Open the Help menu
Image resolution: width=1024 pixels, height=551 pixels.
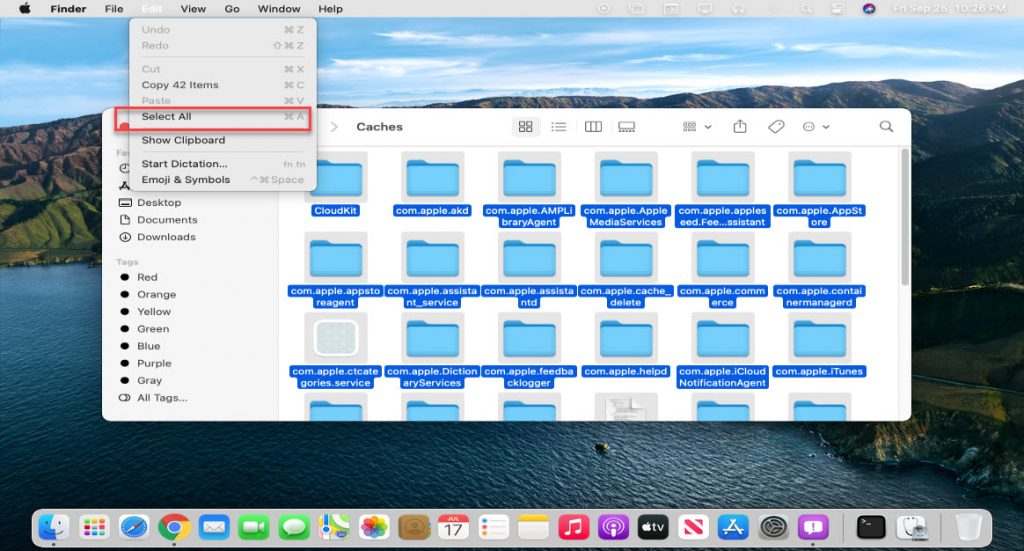330,8
